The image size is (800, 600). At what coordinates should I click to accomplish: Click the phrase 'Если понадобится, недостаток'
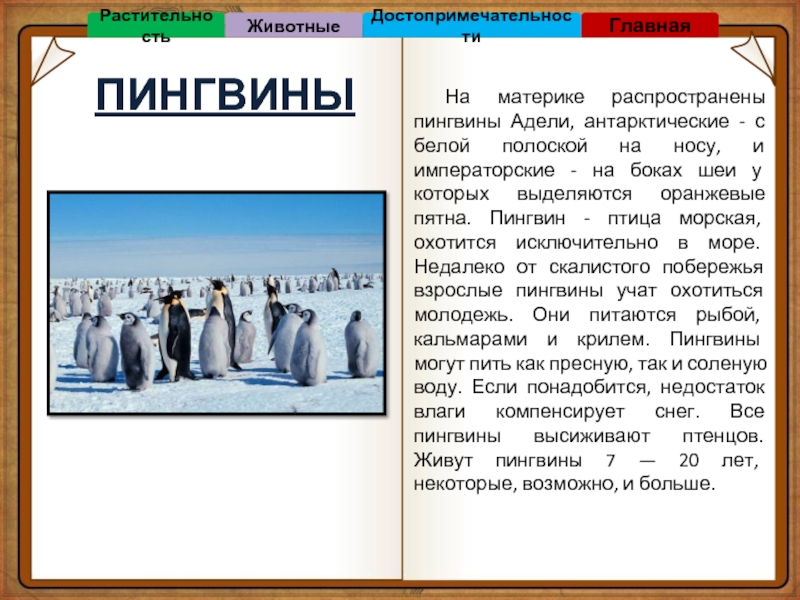pos(618,387)
